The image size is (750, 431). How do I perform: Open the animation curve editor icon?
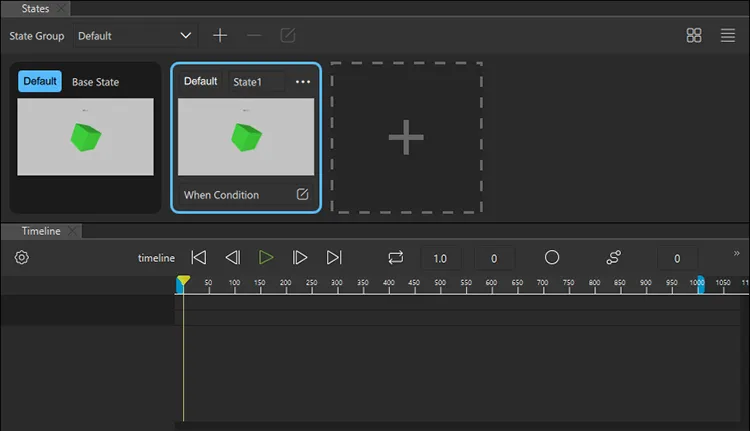[x=614, y=258]
